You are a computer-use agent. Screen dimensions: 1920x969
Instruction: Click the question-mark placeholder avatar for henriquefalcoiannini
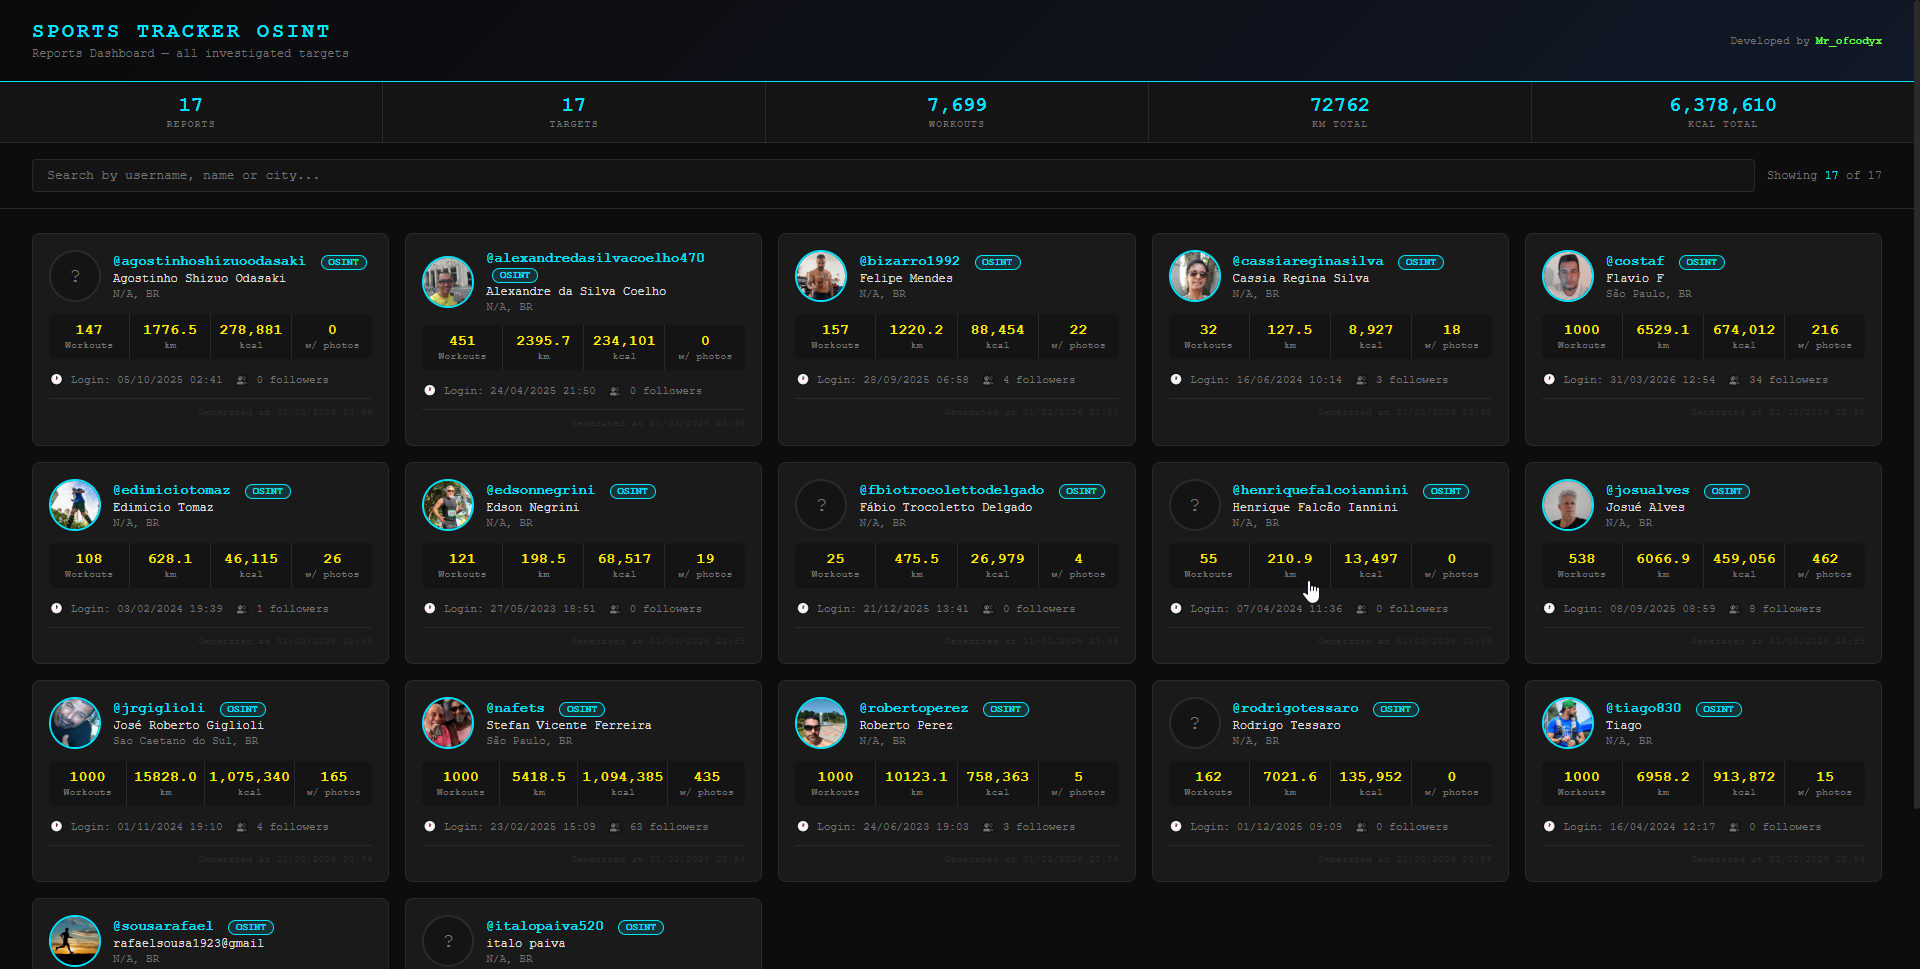1194,505
